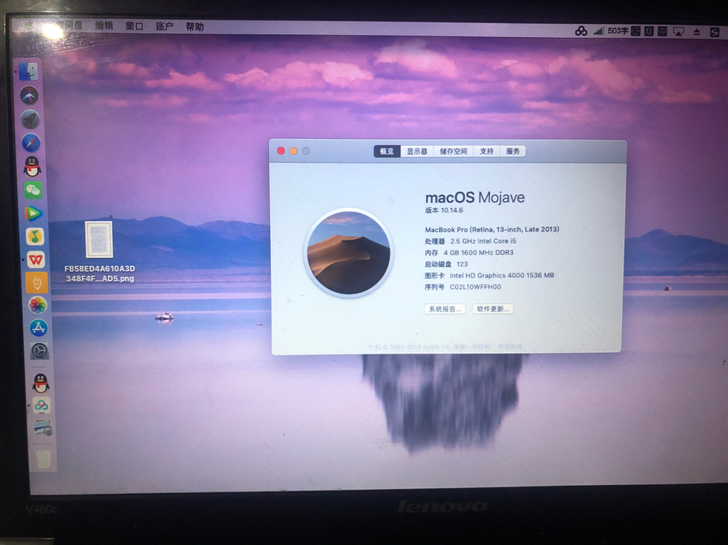Close the About This Mac window
This screenshot has width=728, height=545.
(x=281, y=151)
